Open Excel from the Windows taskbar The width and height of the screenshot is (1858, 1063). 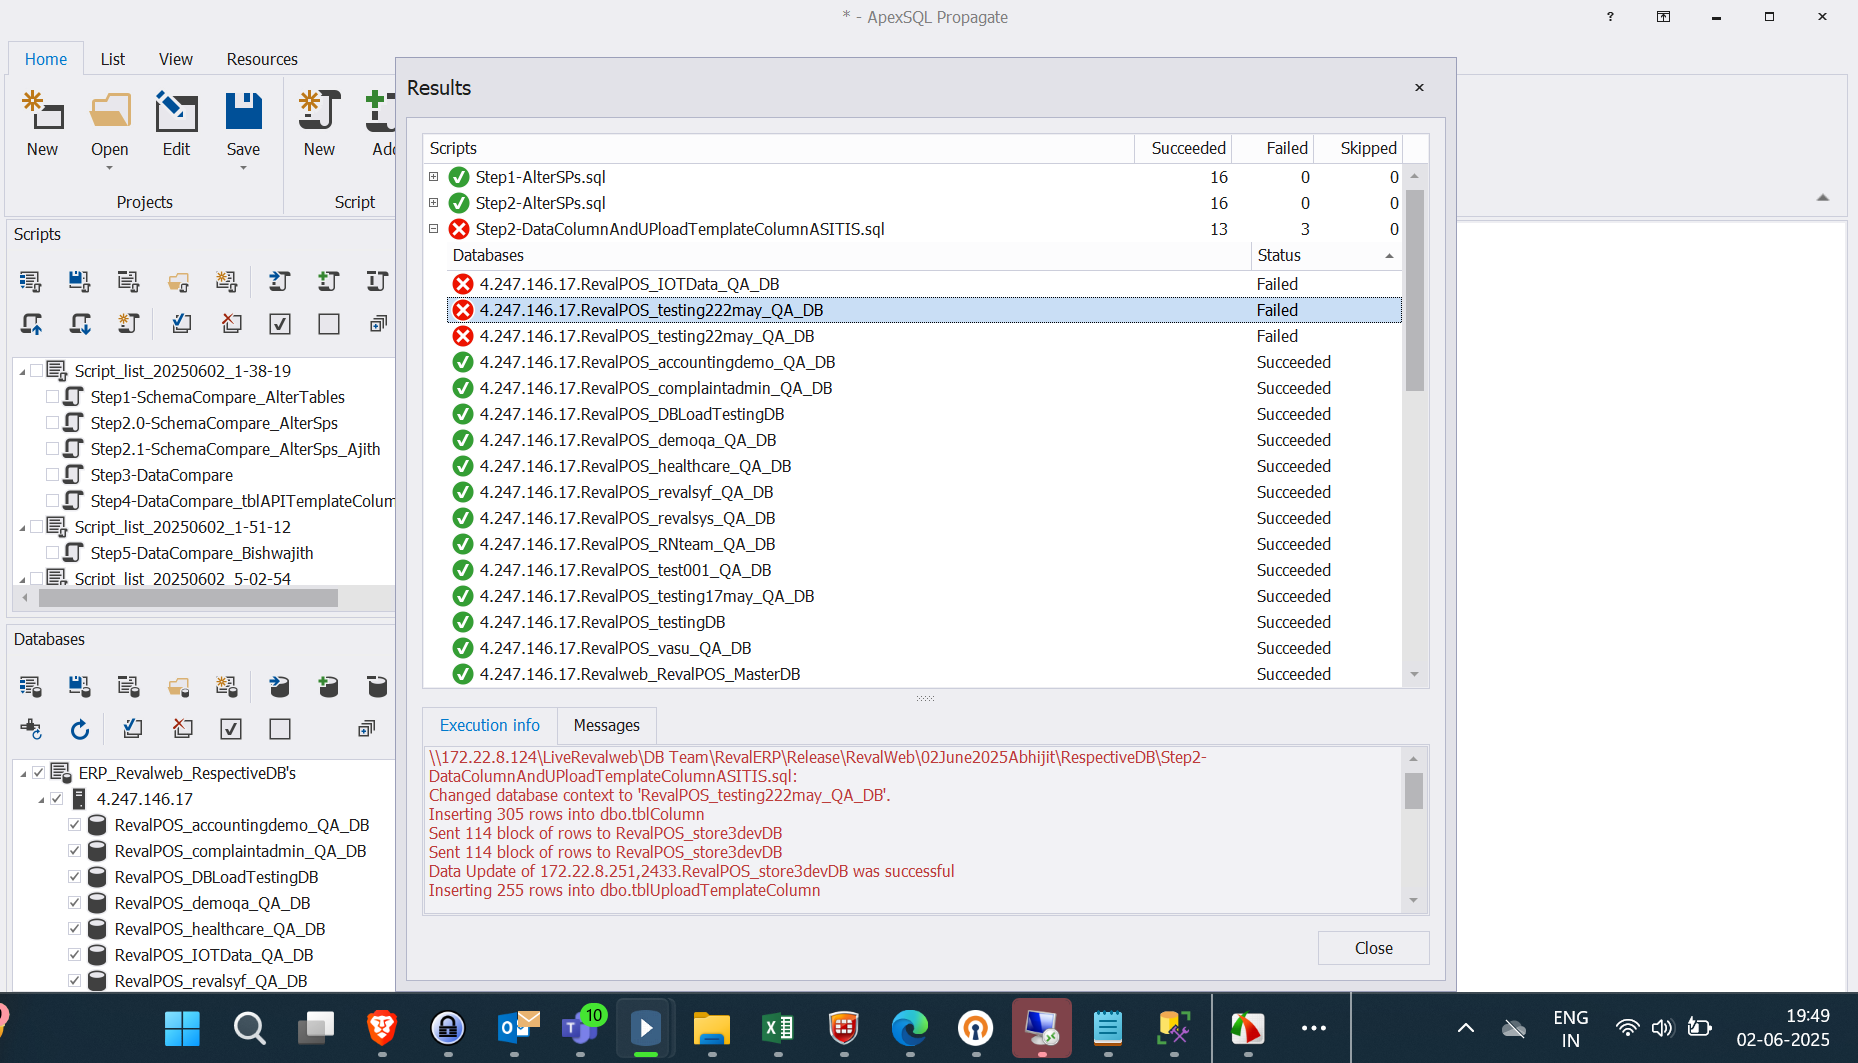click(x=777, y=1027)
